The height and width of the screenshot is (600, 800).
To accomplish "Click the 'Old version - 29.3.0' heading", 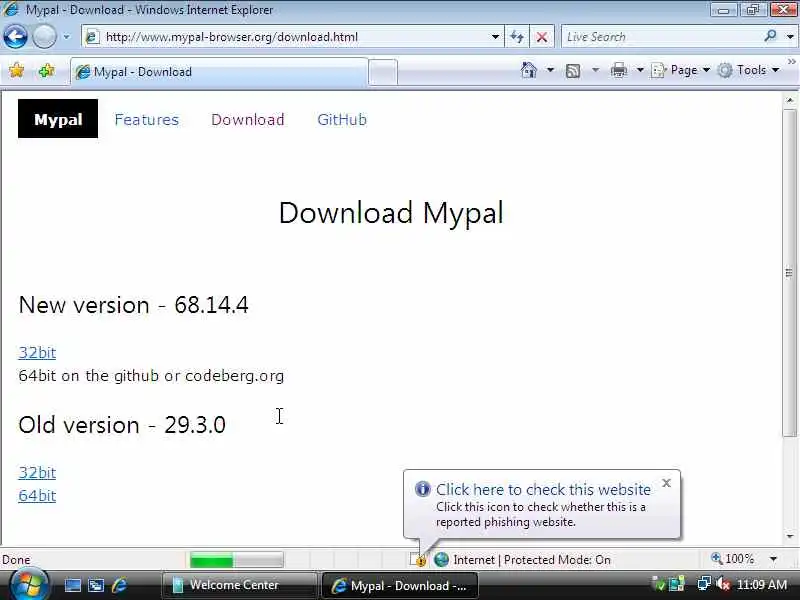I will (x=122, y=425).
